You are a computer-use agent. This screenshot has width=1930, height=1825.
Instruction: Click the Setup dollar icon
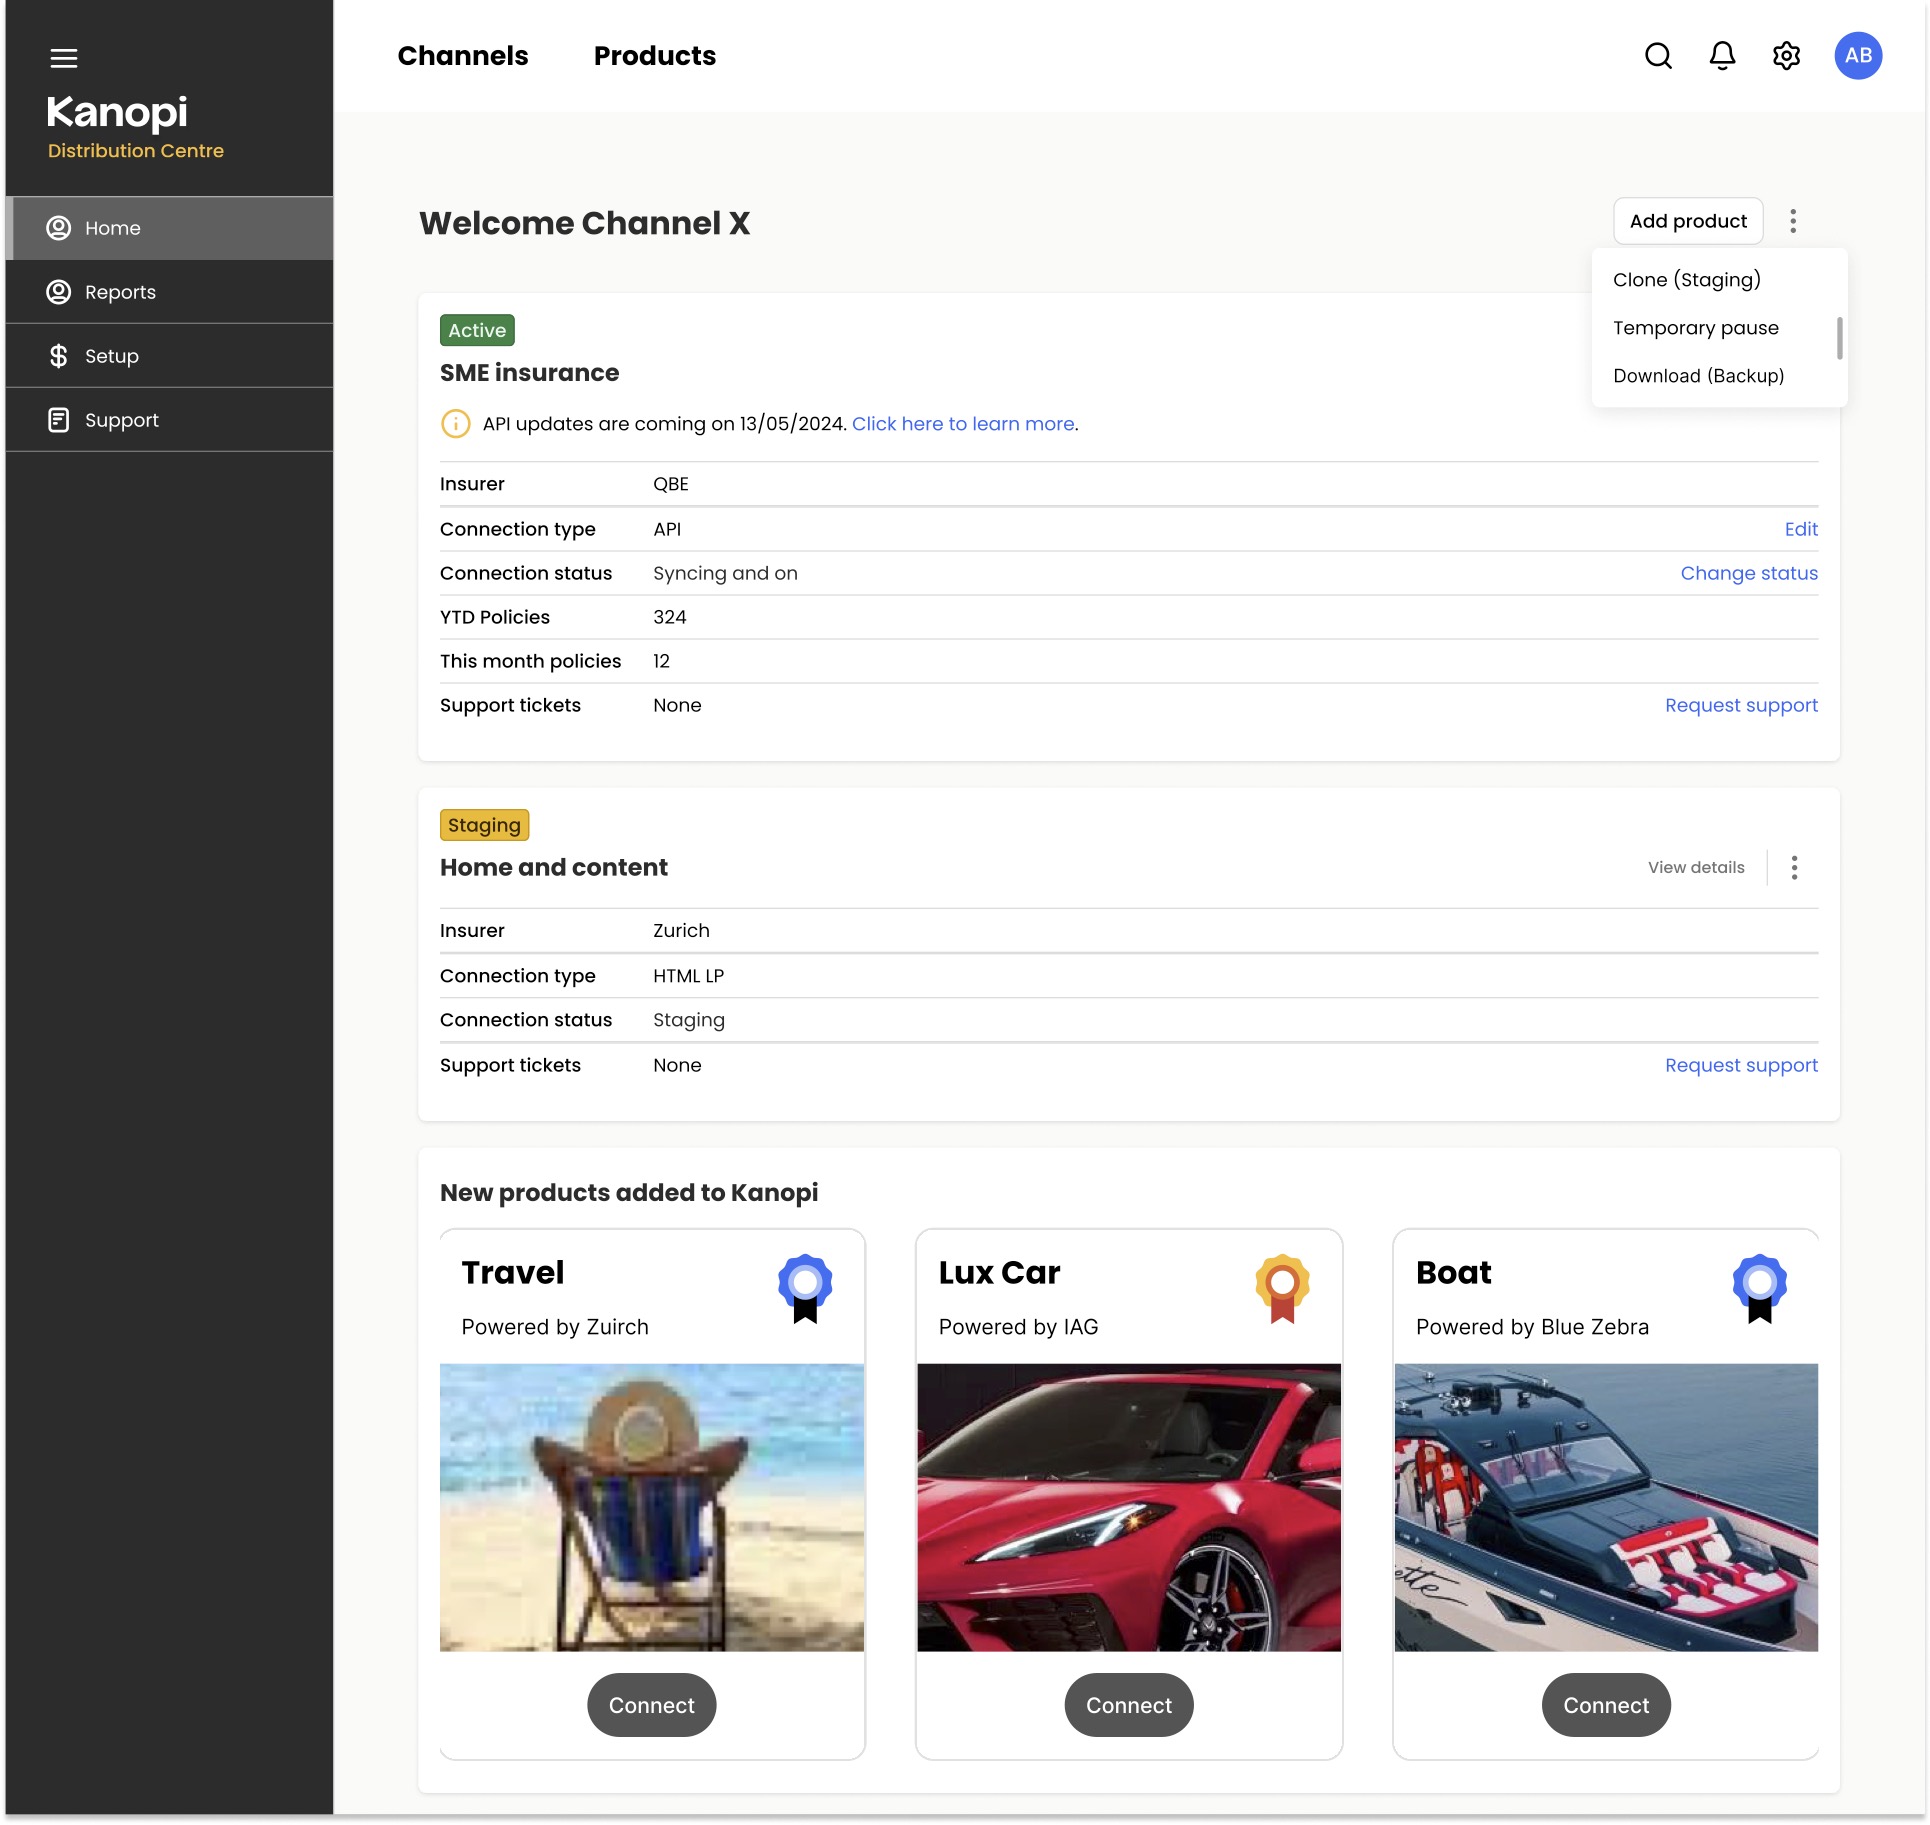[59, 356]
